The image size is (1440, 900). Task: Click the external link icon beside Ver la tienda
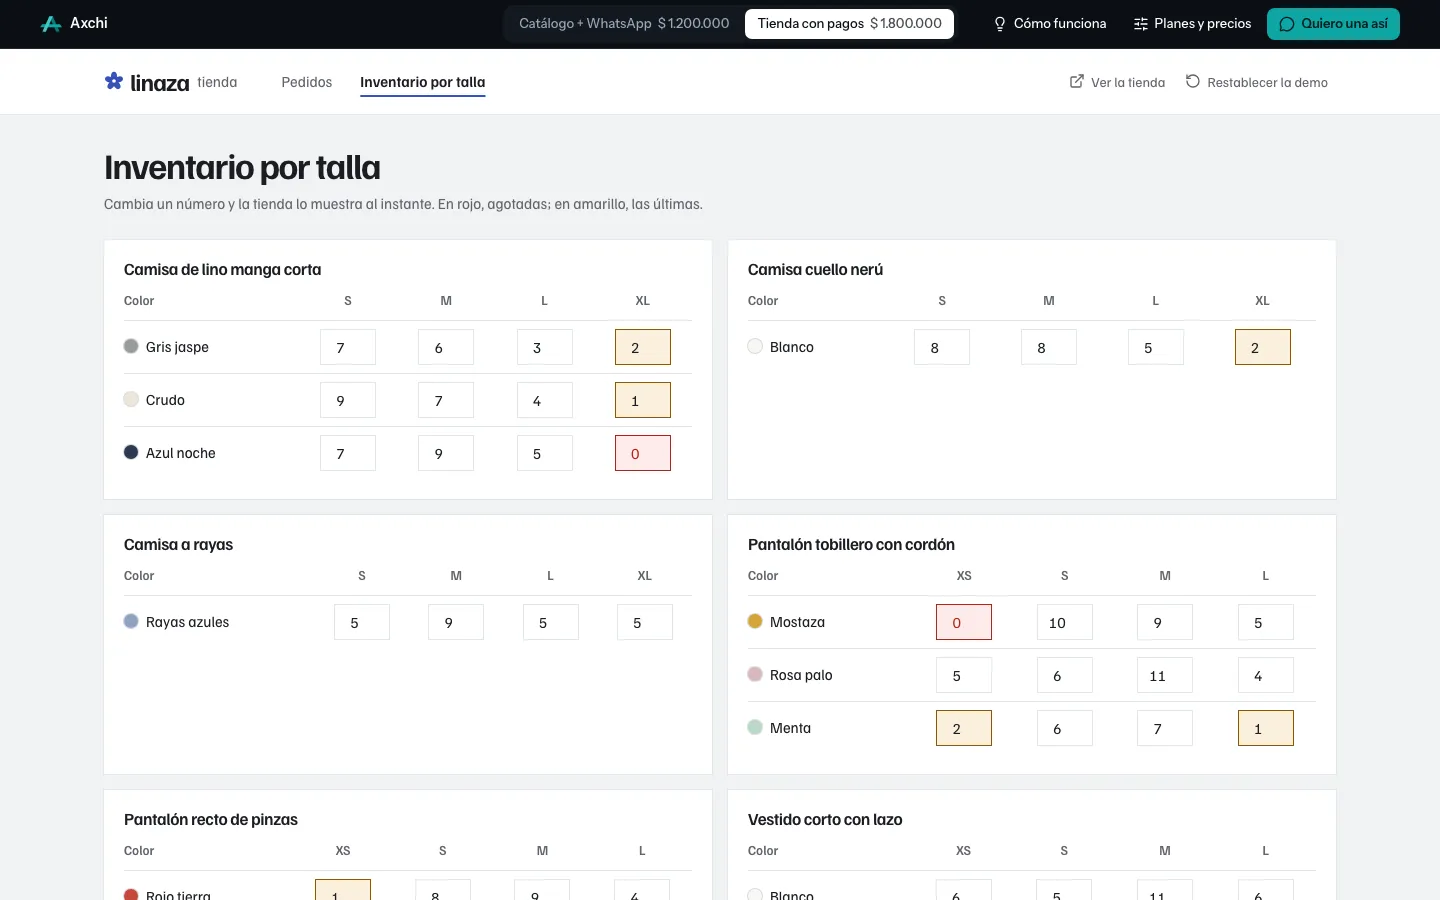(1077, 81)
